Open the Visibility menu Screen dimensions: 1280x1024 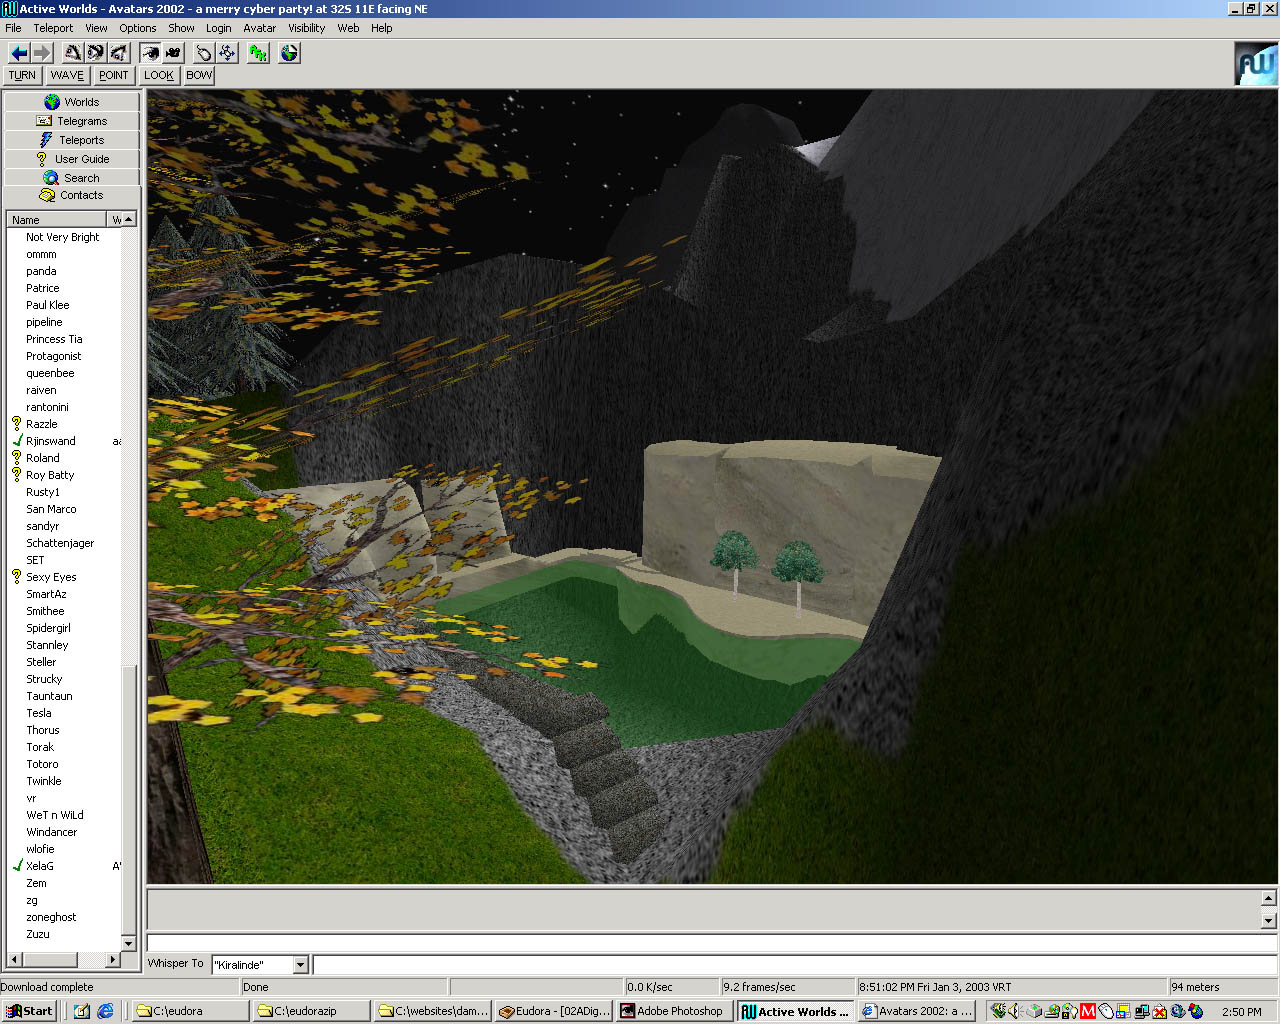(306, 28)
